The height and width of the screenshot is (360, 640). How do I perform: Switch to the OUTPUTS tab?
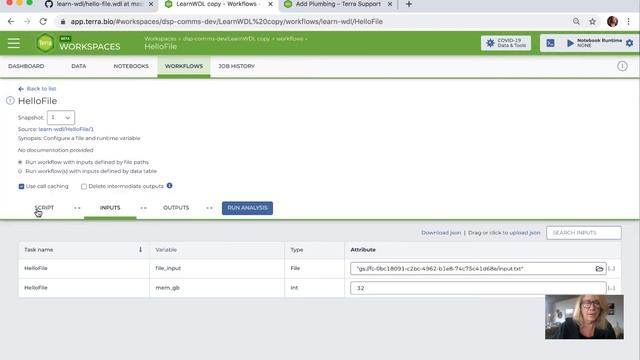point(176,208)
